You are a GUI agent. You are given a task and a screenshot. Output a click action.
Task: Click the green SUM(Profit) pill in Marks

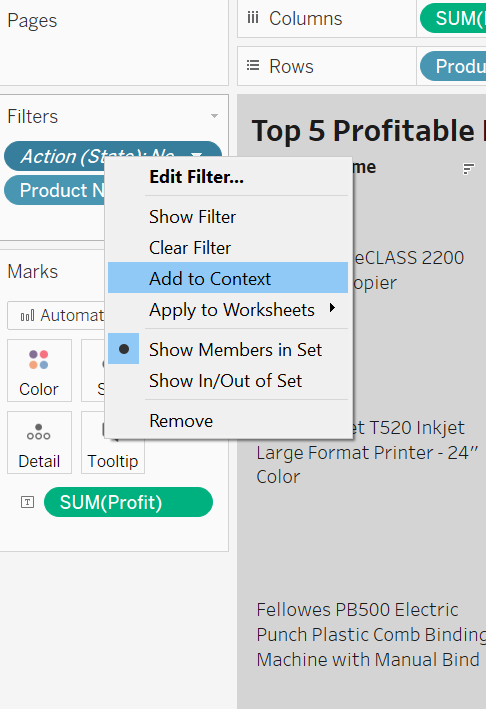[x=128, y=502]
